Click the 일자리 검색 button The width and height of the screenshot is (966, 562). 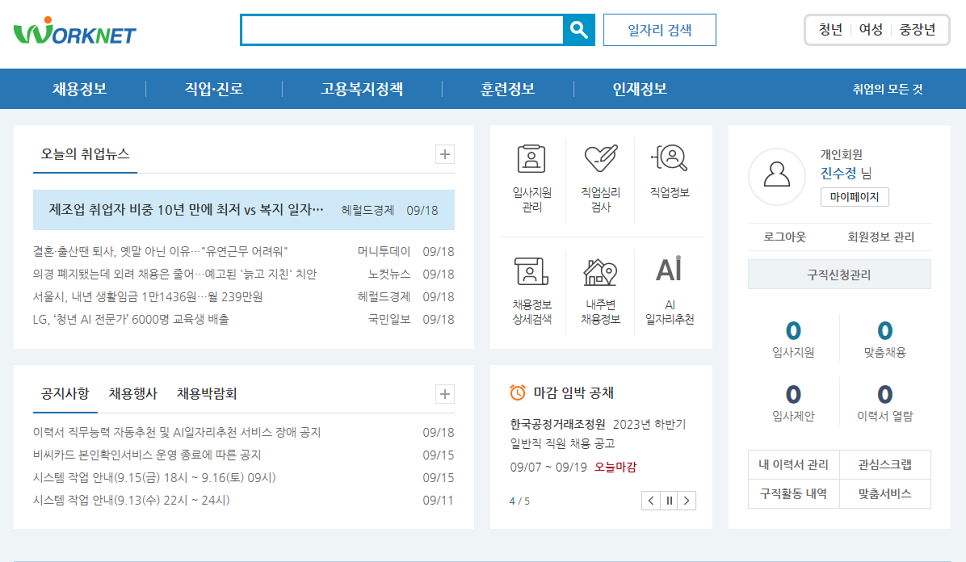pyautogui.click(x=660, y=30)
